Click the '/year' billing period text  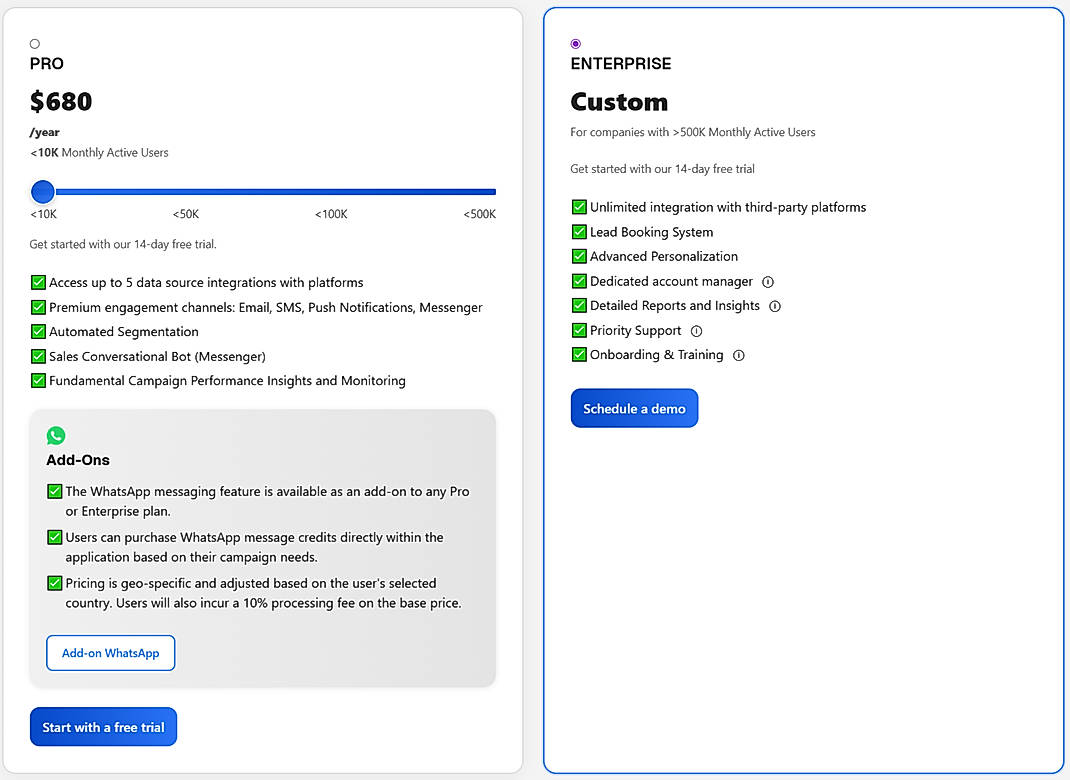click(x=44, y=132)
